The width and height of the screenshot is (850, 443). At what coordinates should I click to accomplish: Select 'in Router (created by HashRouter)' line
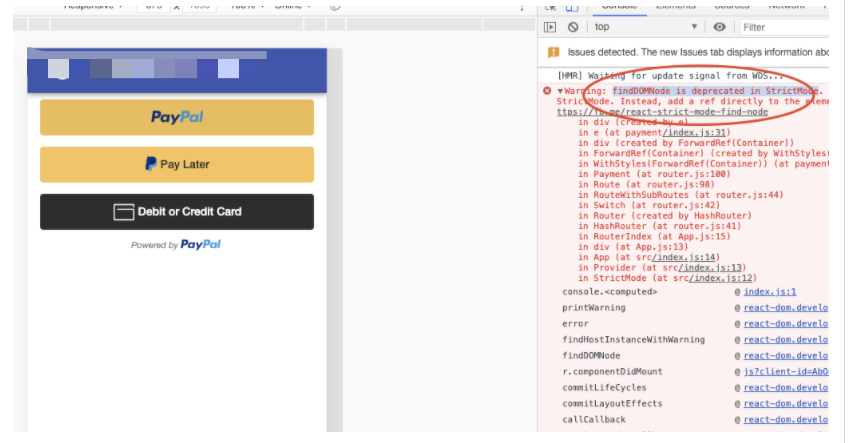pos(665,216)
